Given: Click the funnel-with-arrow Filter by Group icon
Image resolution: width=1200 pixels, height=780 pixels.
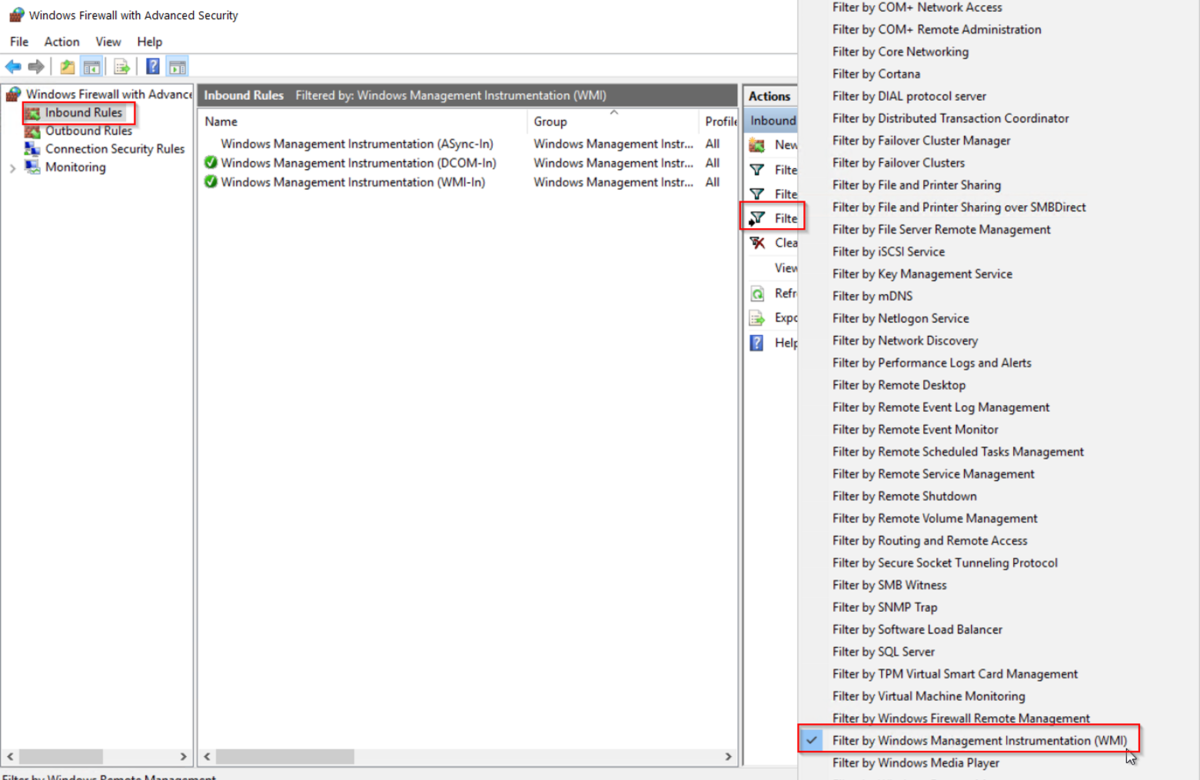Looking at the screenshot, I should (x=757, y=218).
